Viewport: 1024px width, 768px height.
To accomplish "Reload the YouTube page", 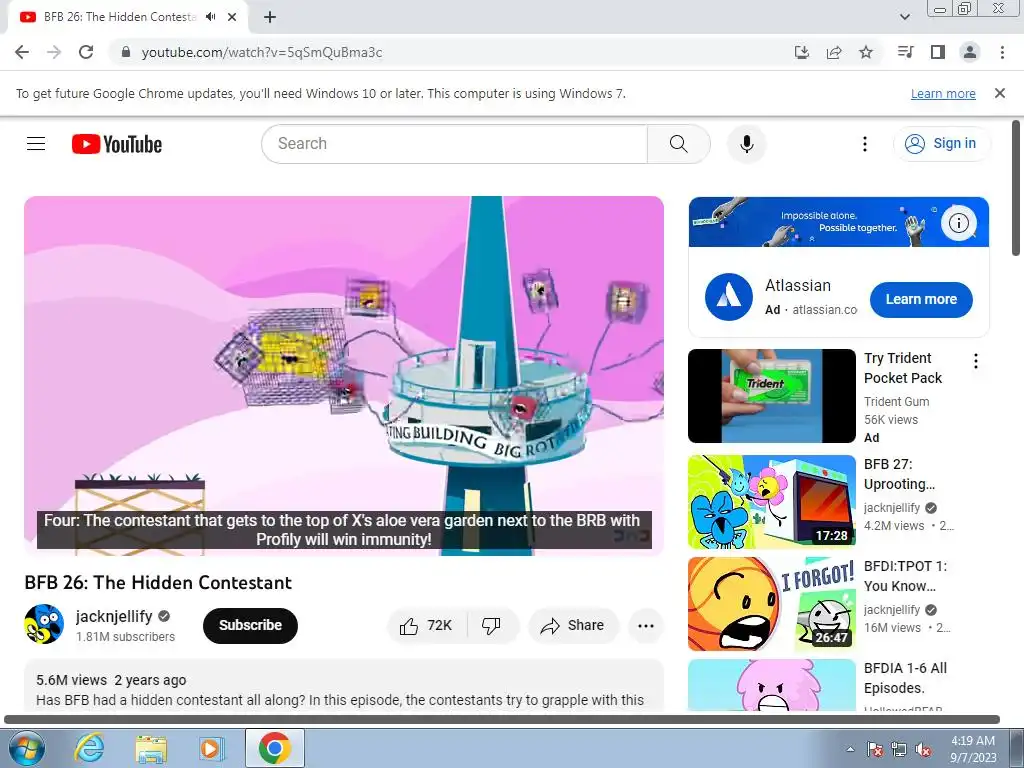I will pyautogui.click(x=86, y=52).
